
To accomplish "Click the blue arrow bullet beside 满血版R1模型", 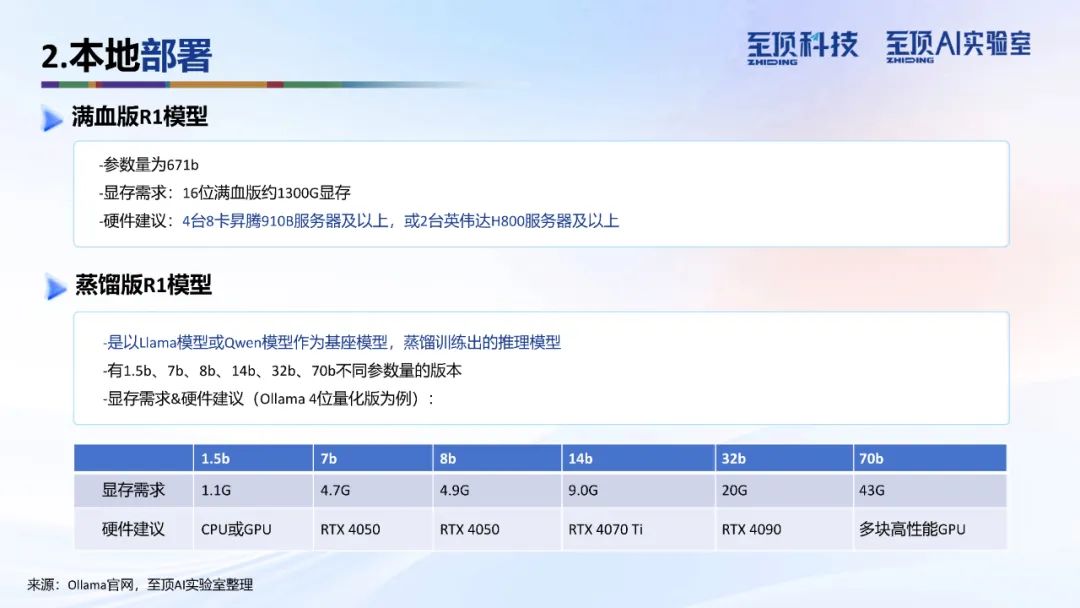I will point(52,118).
